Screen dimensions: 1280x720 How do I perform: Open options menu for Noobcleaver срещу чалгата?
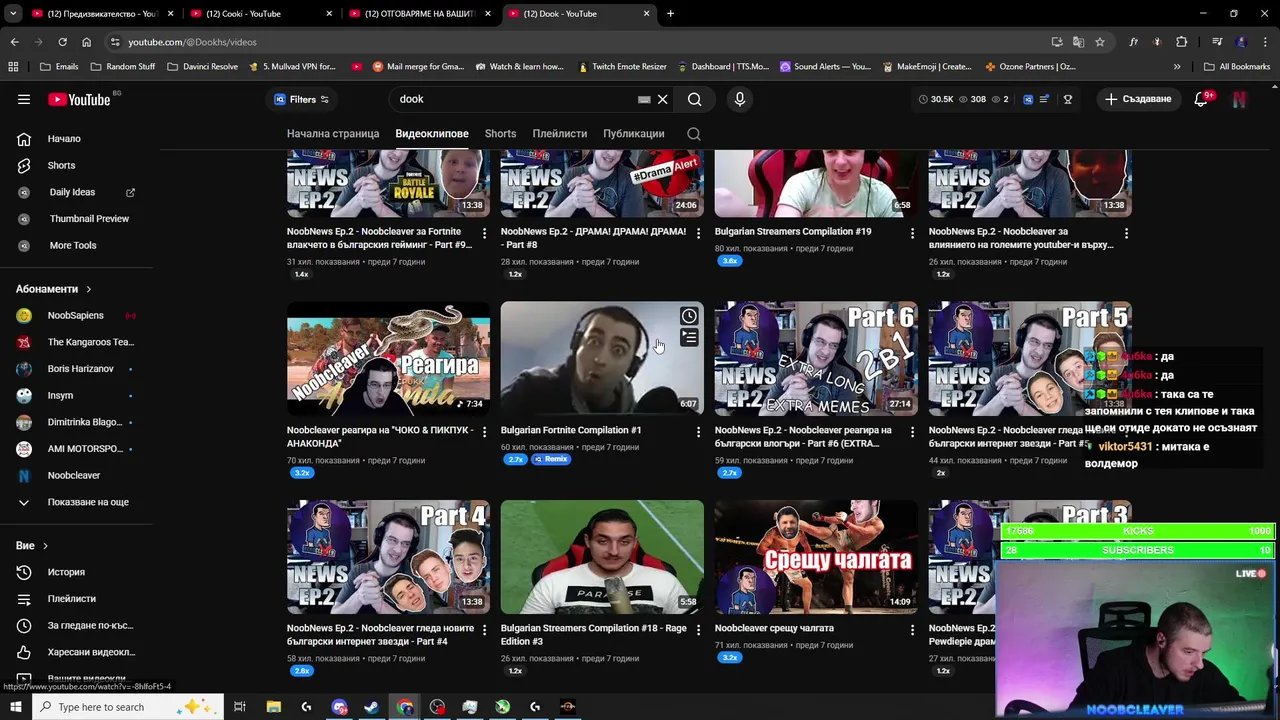(x=912, y=630)
